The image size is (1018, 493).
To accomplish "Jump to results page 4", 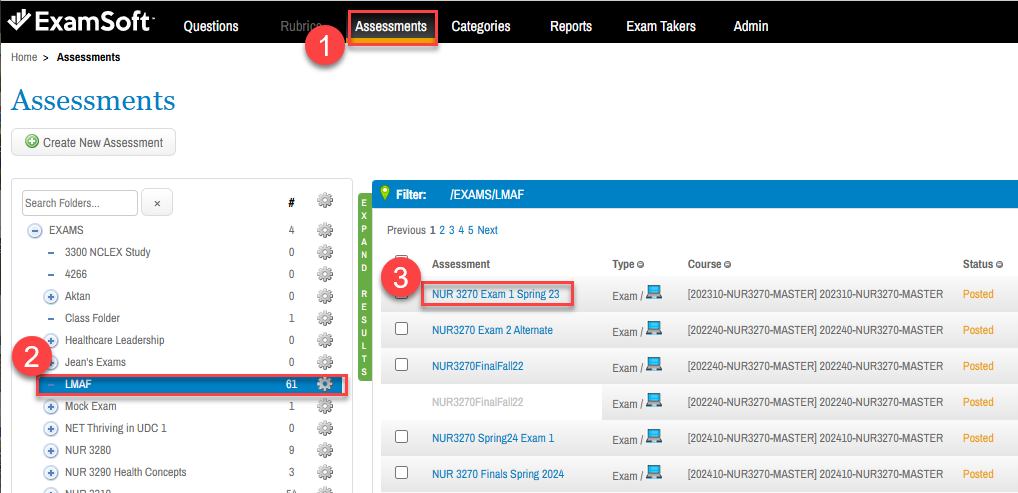I will click(461, 230).
